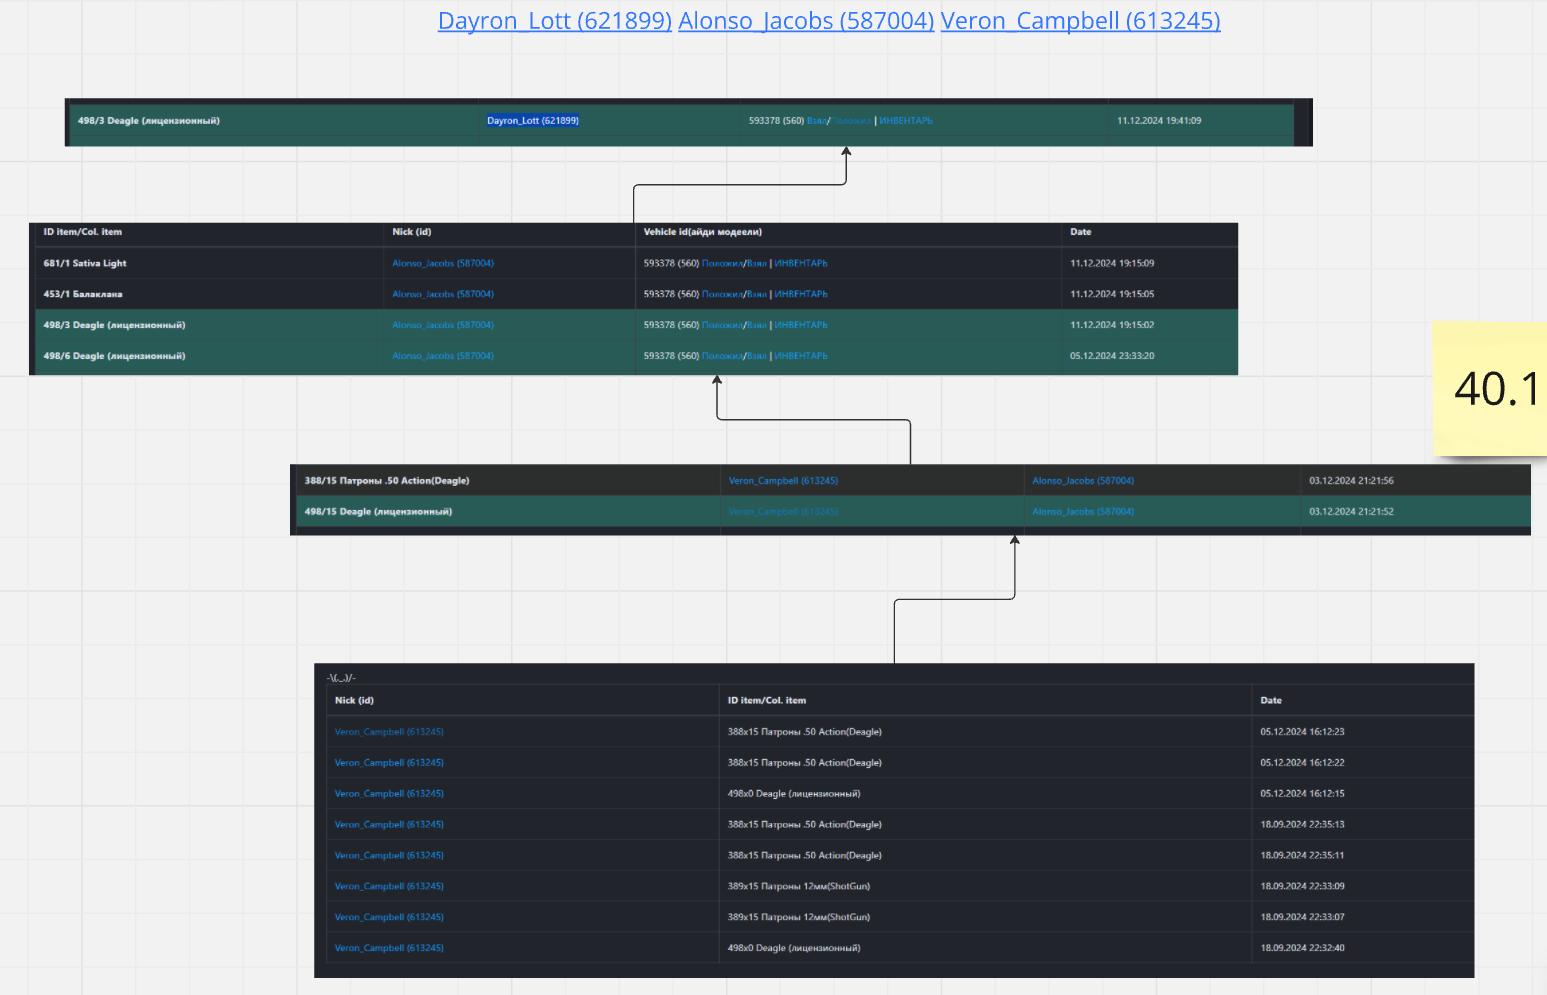Select the 681/1 Sativa Light row
The image size is (1547, 995).
tap(85, 264)
